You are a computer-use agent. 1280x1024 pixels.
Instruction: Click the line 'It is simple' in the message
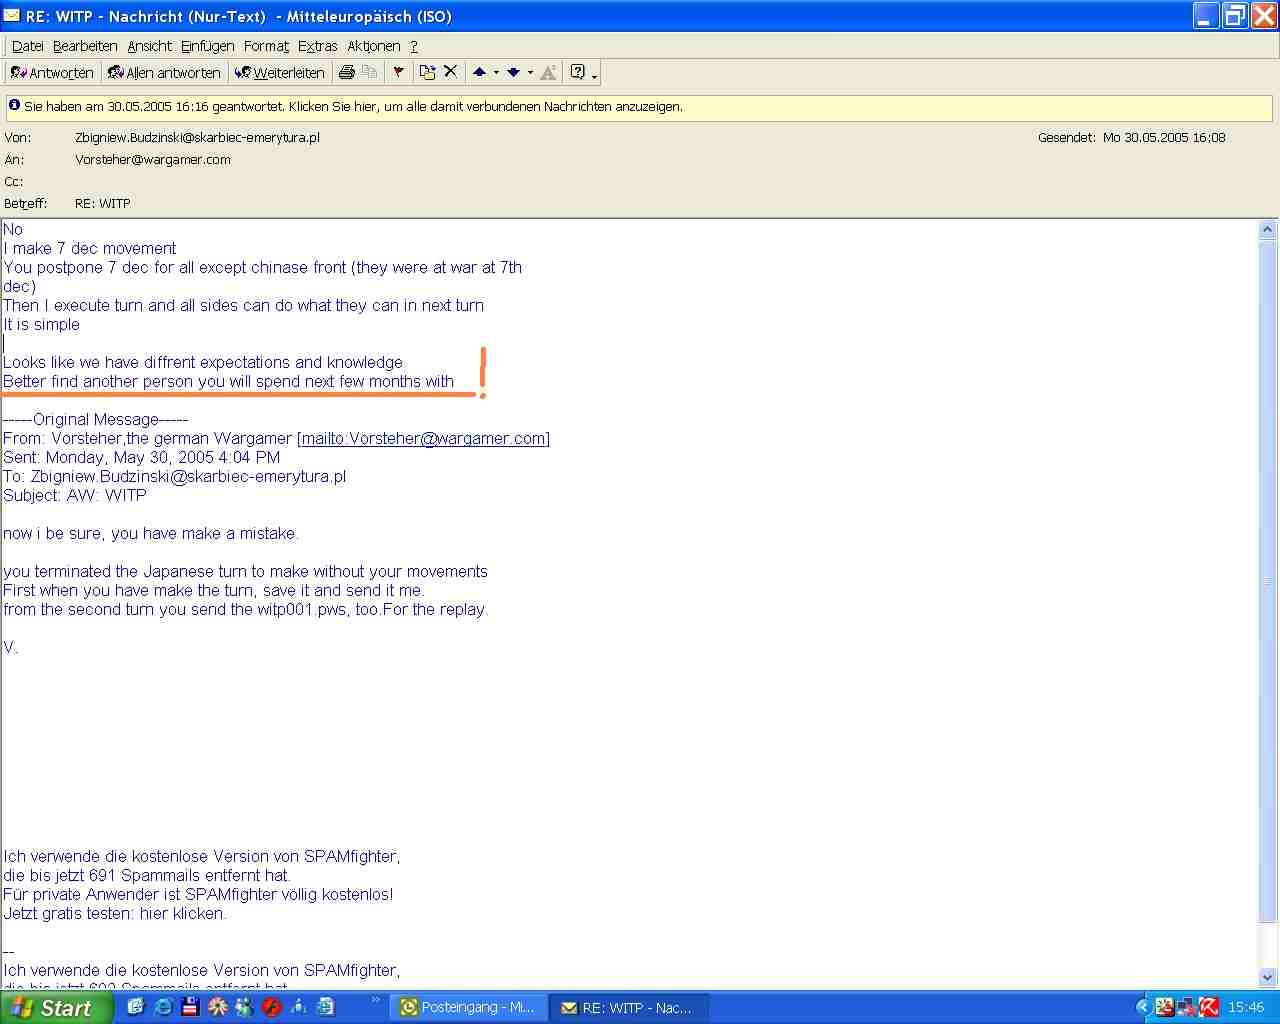[41, 324]
